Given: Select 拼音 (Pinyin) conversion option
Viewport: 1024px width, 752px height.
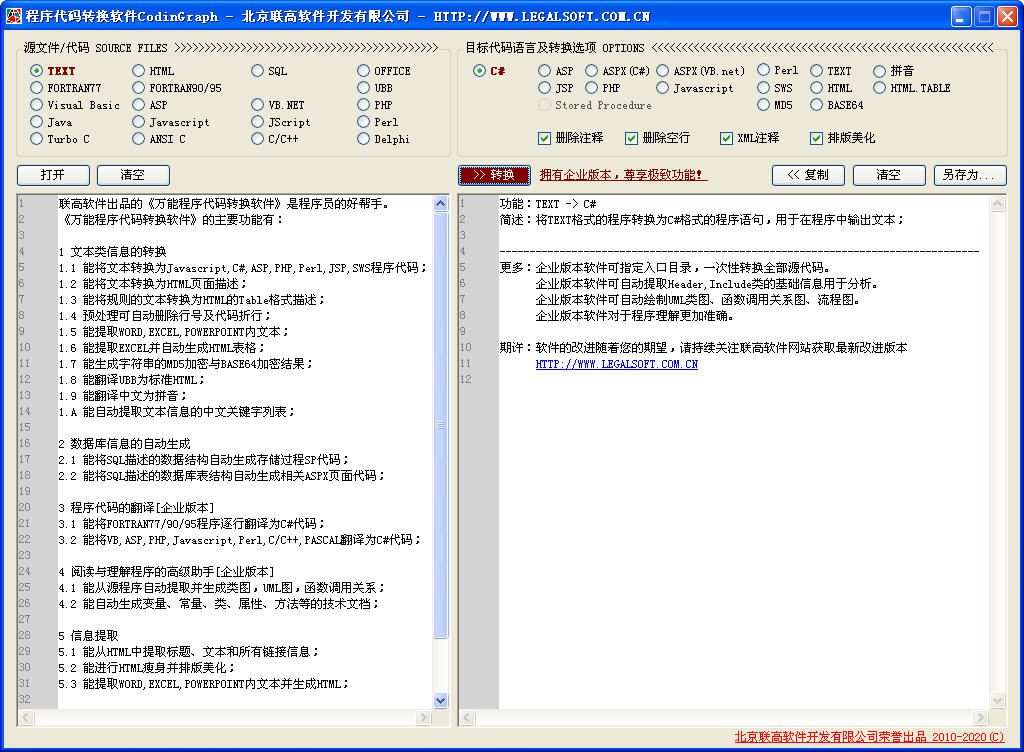Looking at the screenshot, I should click(x=880, y=71).
